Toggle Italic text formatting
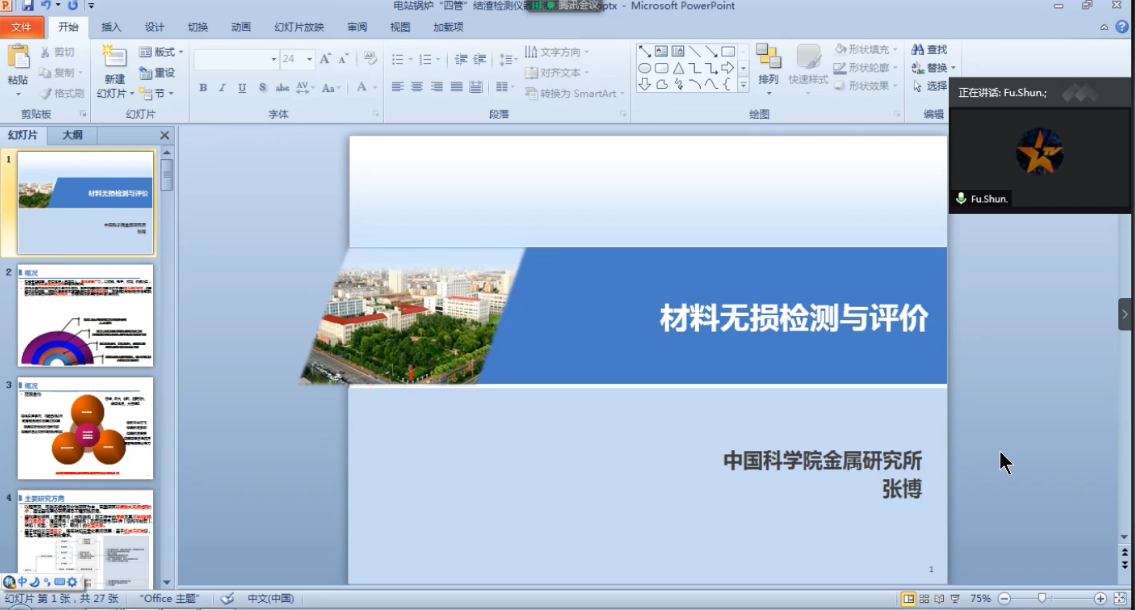This screenshot has height=610, width=1135. pos(223,88)
